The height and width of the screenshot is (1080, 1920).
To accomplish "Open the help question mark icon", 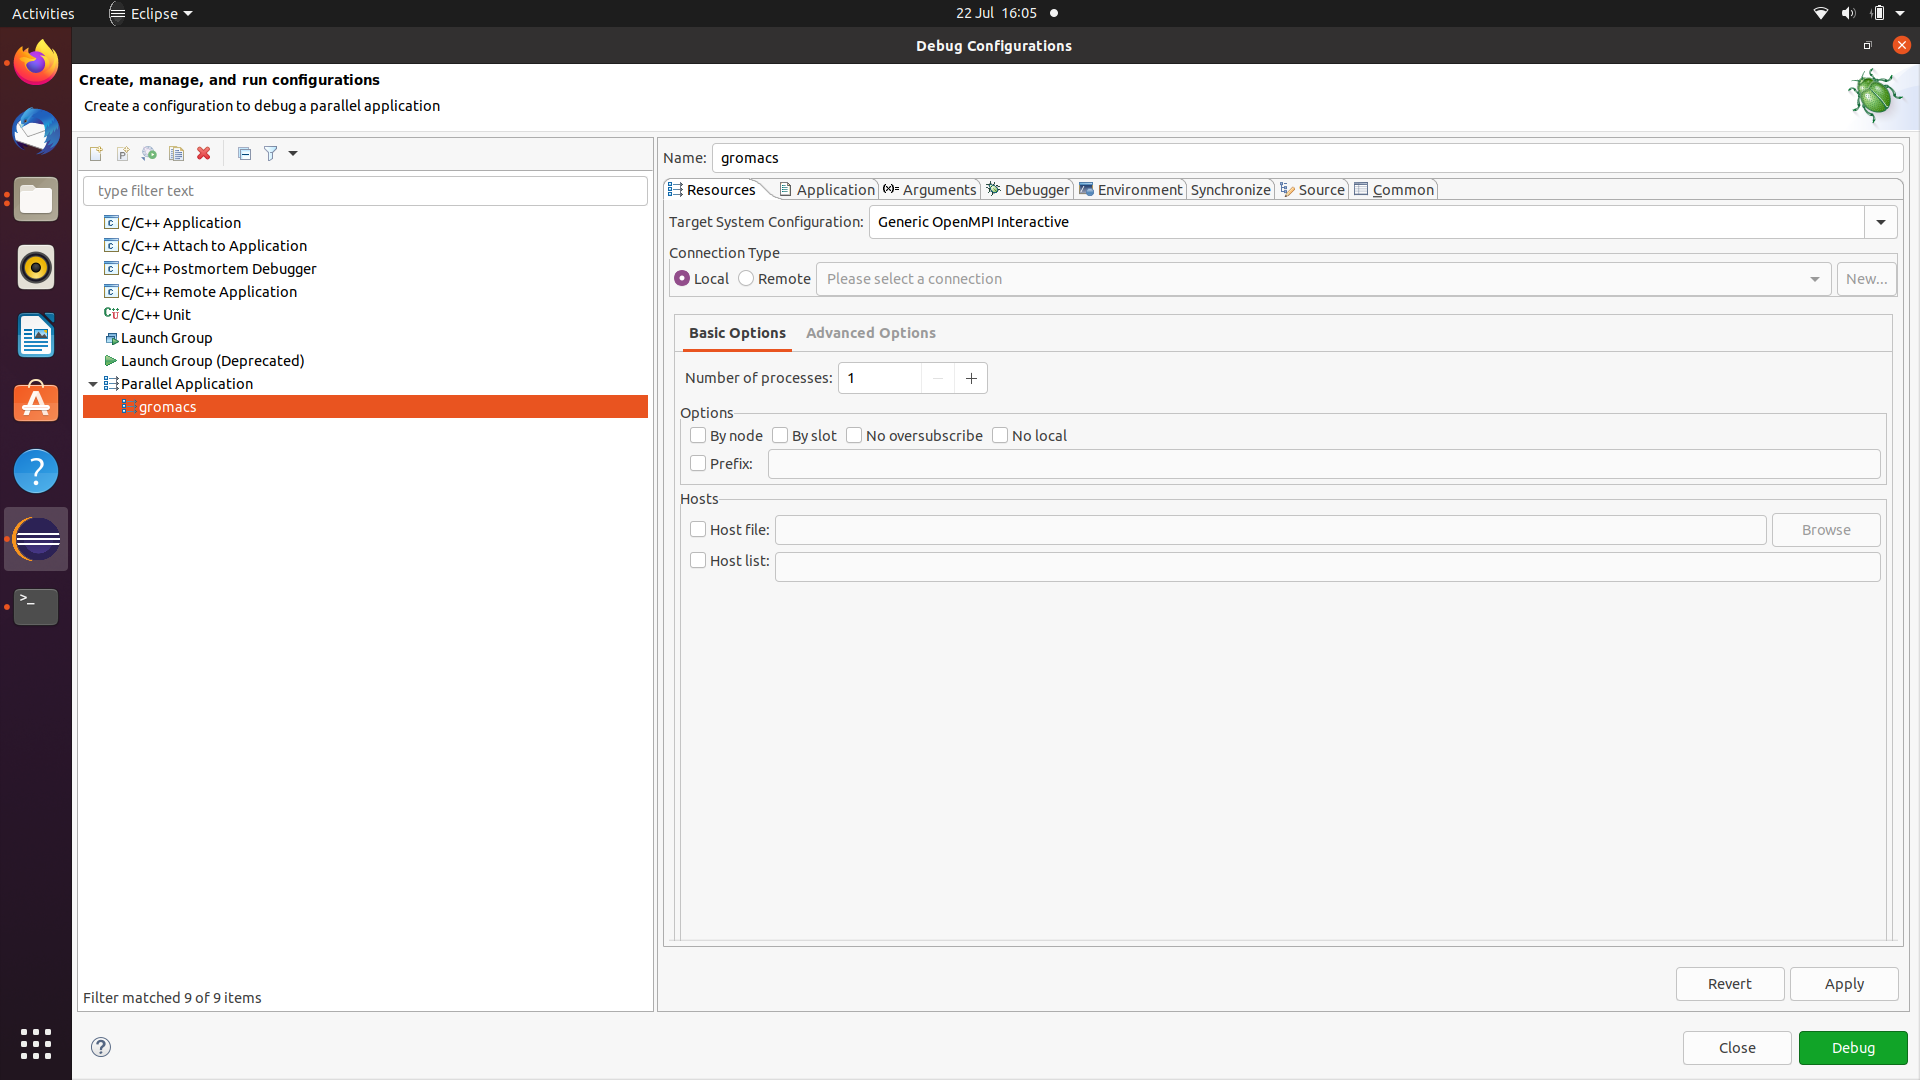I will [101, 1047].
